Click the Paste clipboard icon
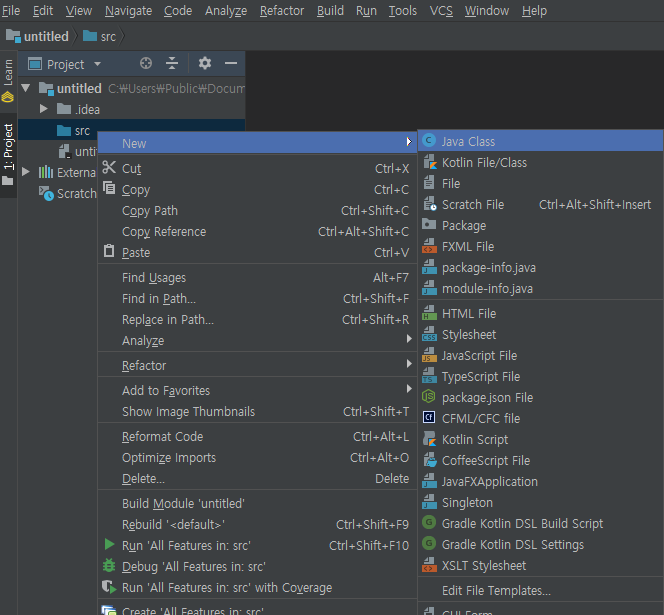 point(109,251)
